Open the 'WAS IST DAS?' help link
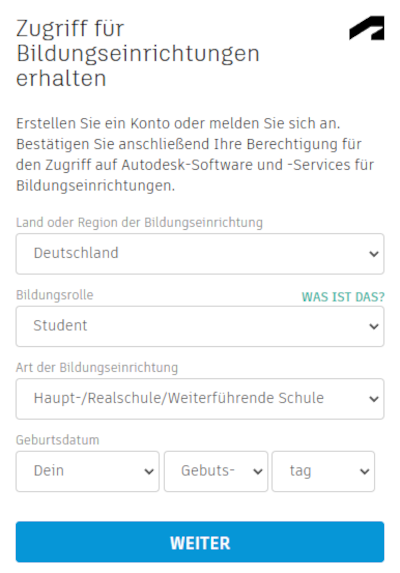 343,297
